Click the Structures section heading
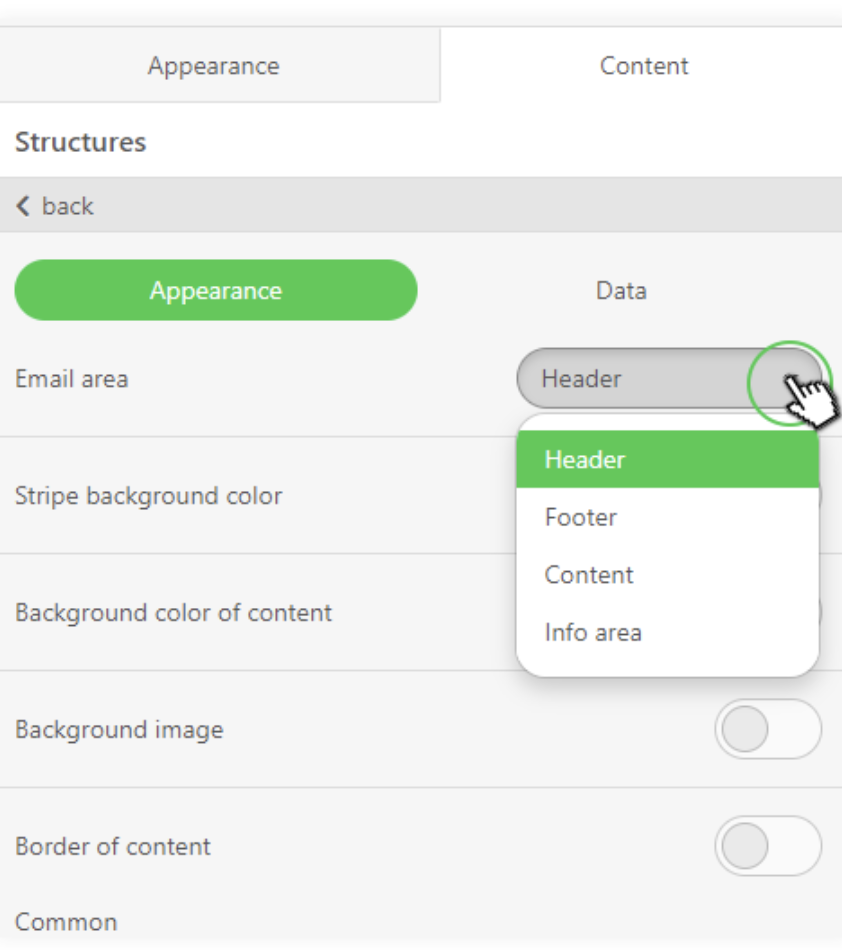This screenshot has width=842, height=950. (81, 142)
